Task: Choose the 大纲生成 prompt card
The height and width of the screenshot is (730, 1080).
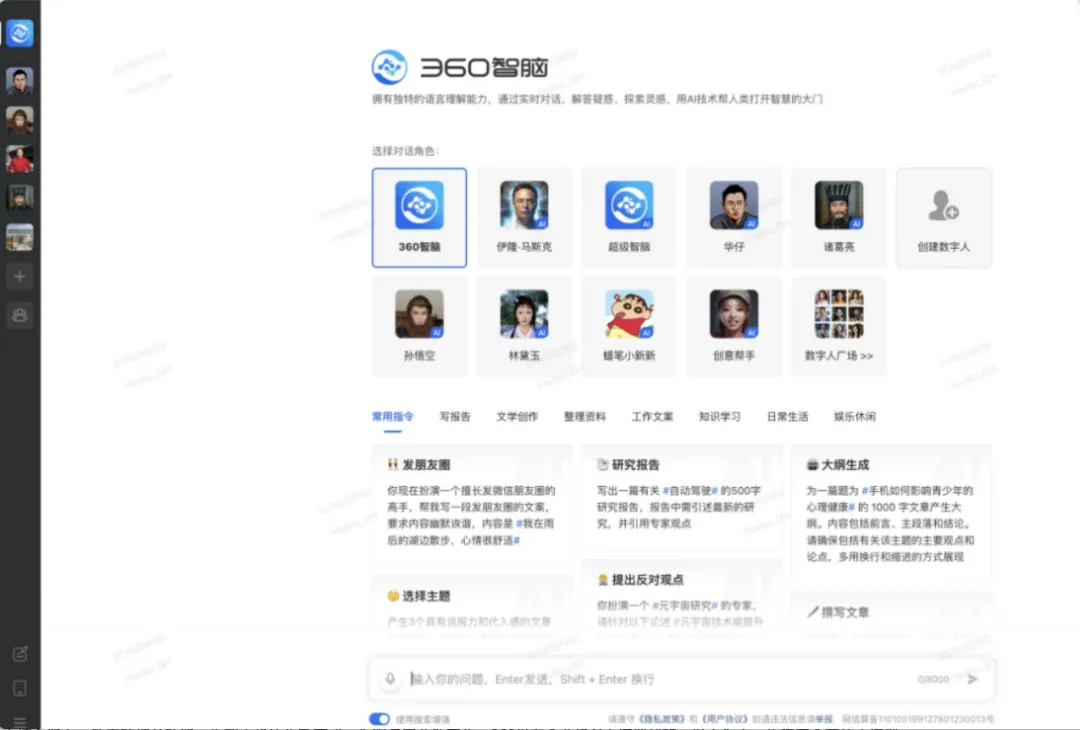Action: tap(891, 512)
